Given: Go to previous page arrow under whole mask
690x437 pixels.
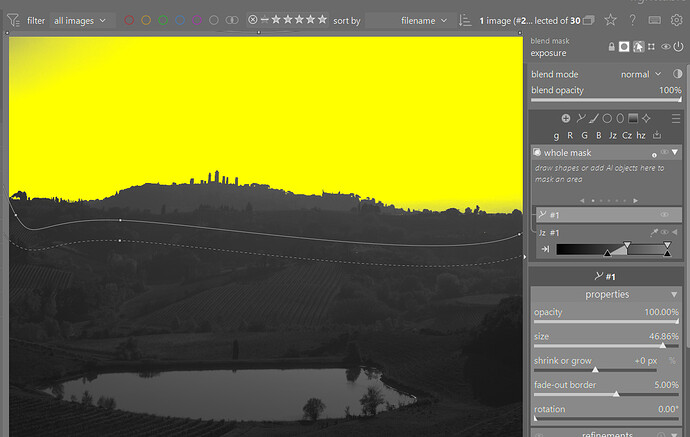Looking at the screenshot, I should 582,201.
